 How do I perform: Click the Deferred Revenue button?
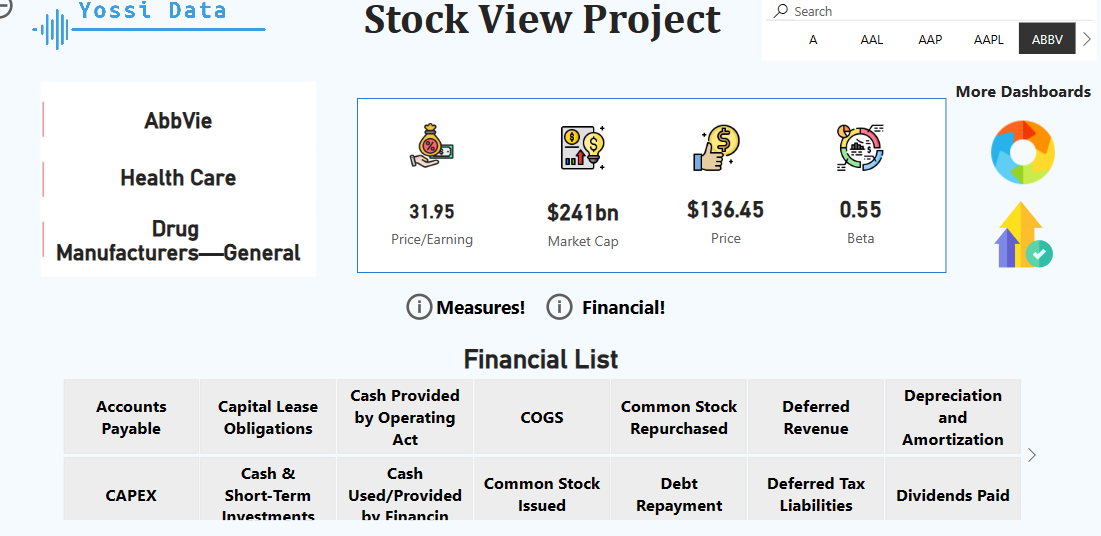point(816,417)
